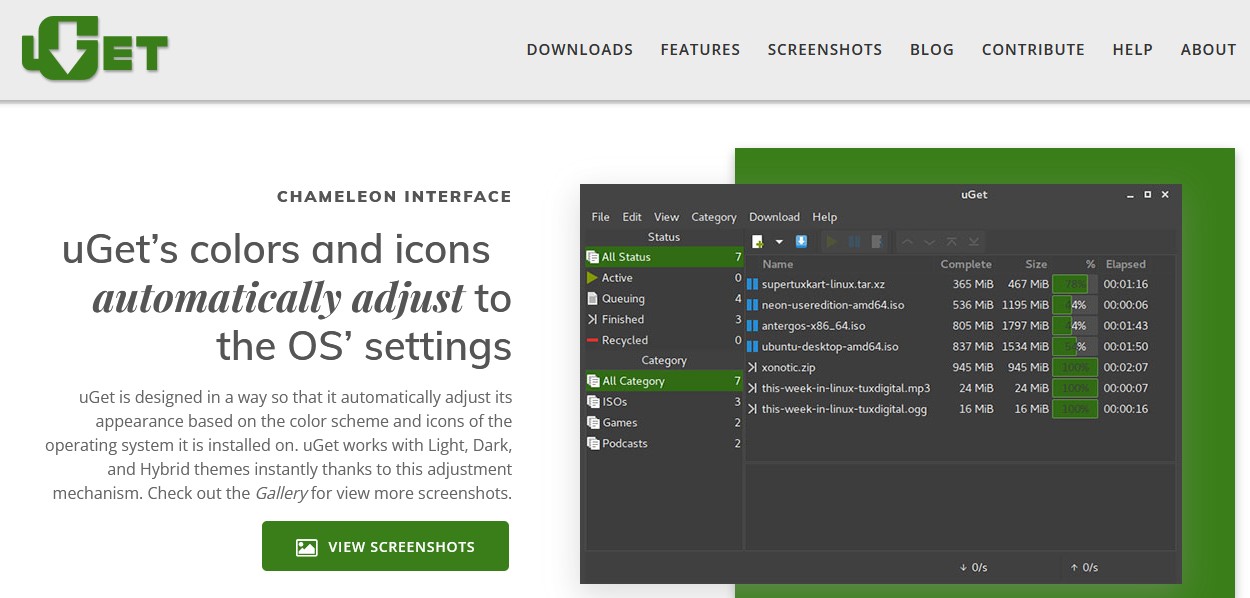Viewport: 1250px width, 598px height.
Task: Click the All Category icon in sidebar
Action: [x=593, y=381]
